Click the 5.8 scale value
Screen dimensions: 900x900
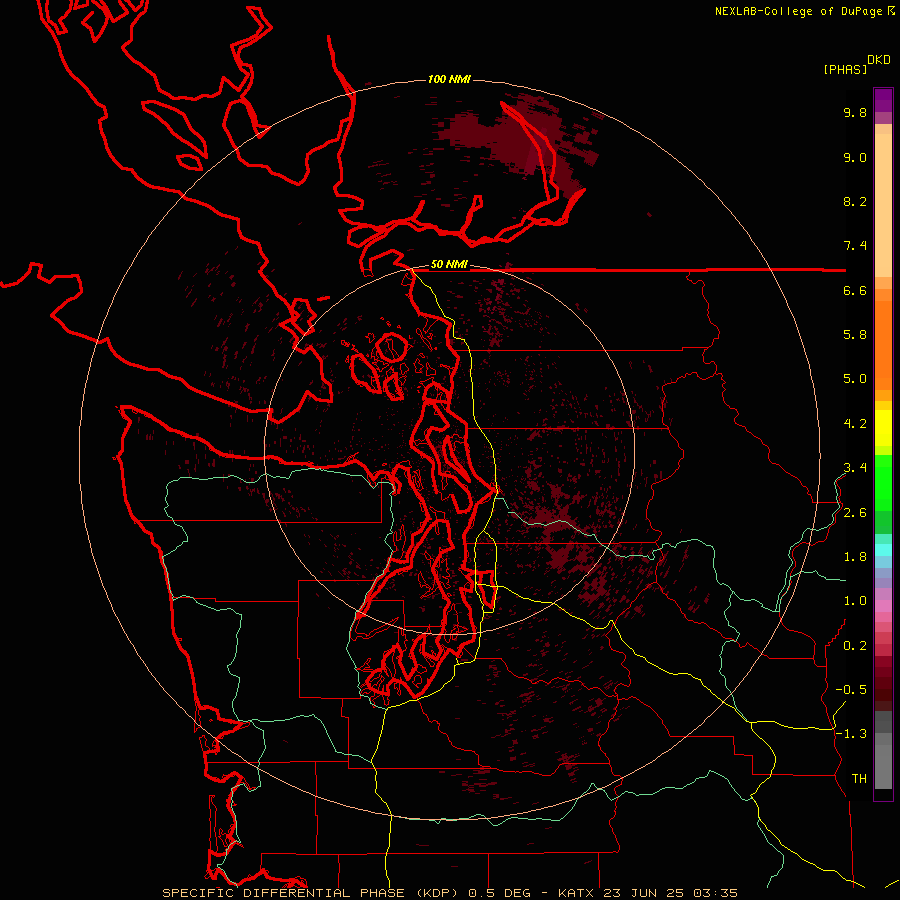855,335
